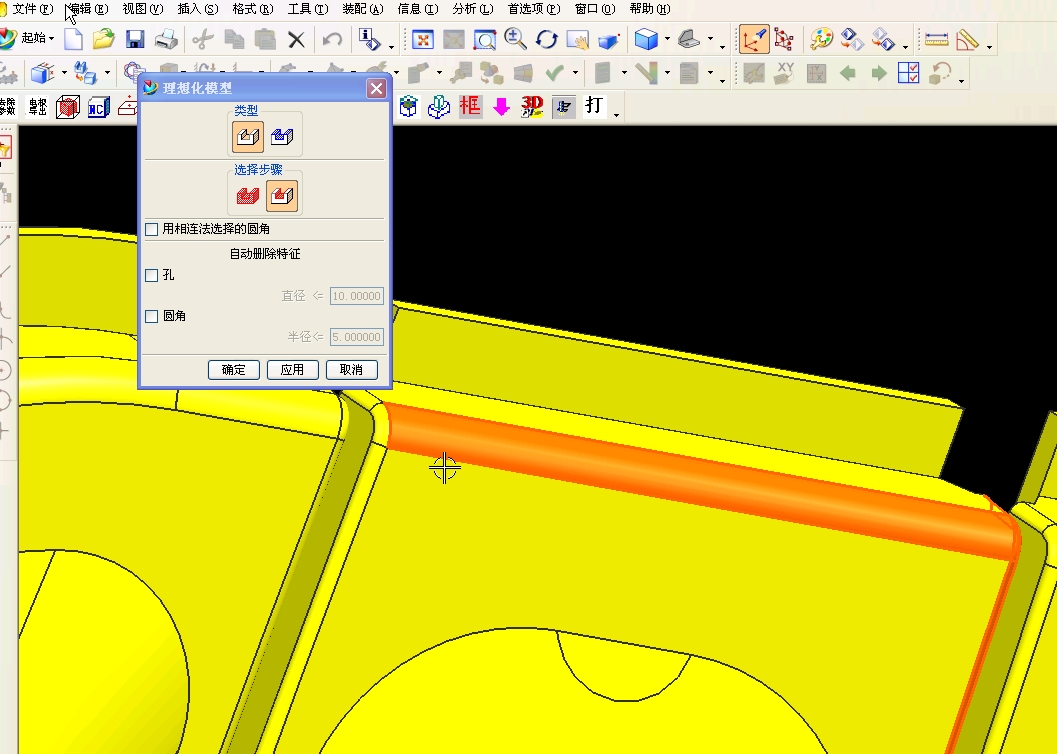Screen dimensions: 1057x754
Task: Cancel the dialog with 取消
Action: pos(351,370)
